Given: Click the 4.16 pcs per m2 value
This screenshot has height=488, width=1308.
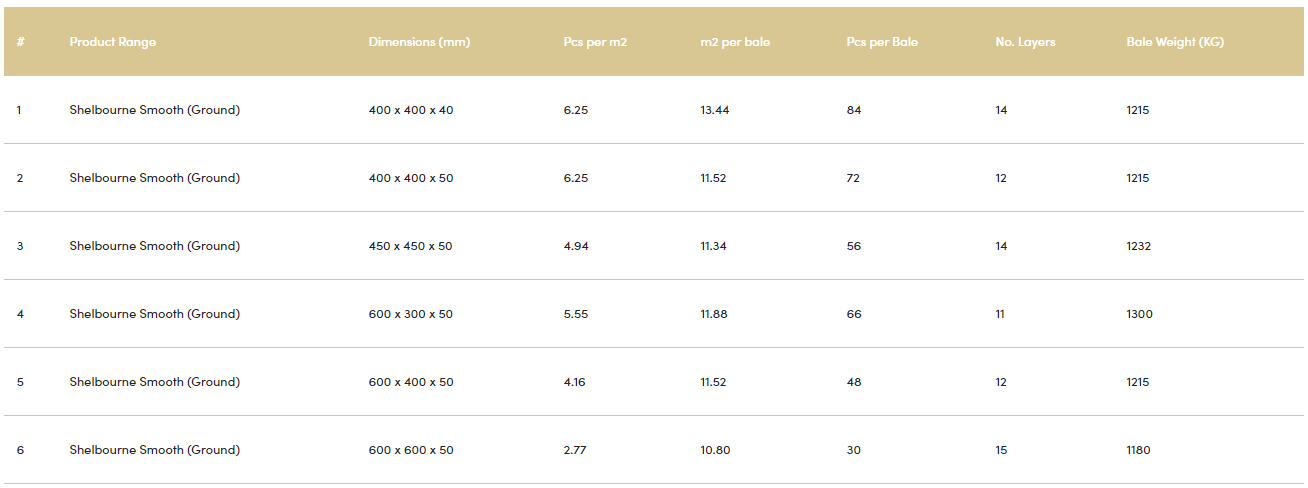Looking at the screenshot, I should 575,382.
